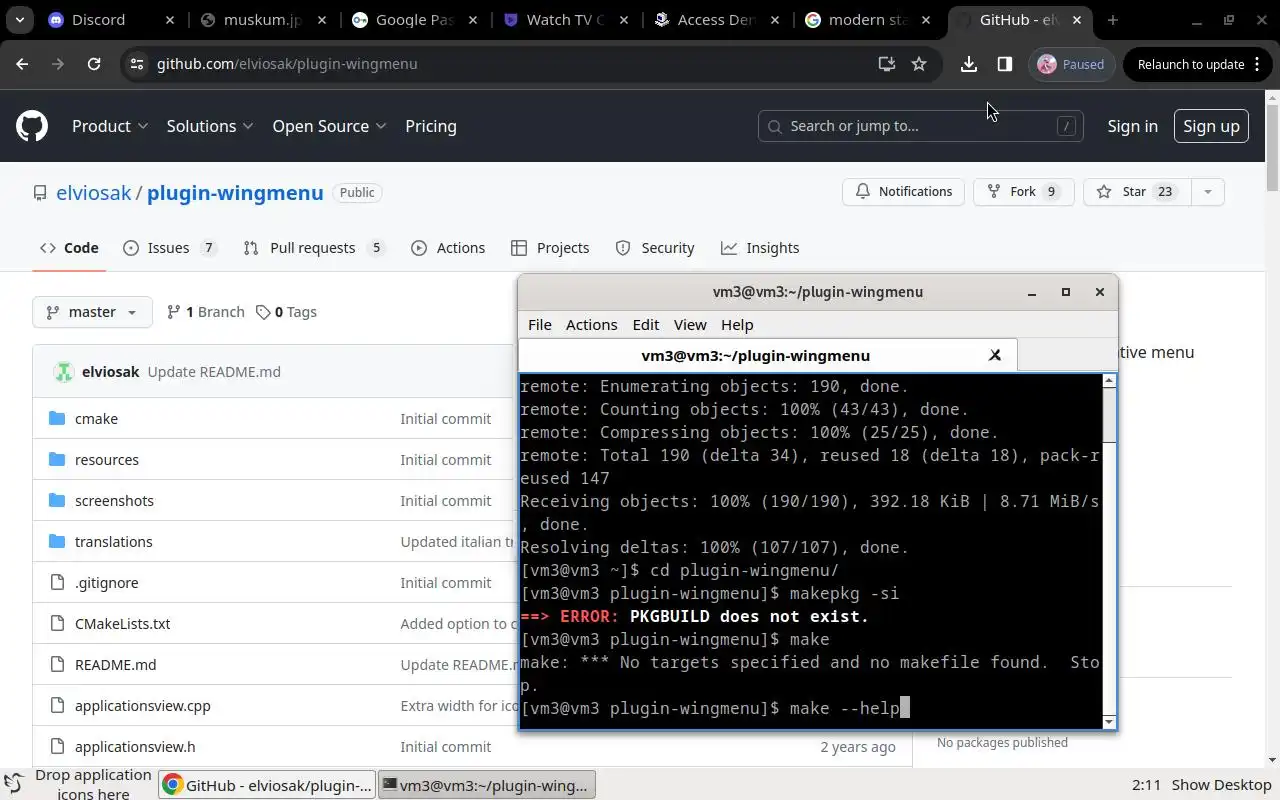This screenshot has height=800, width=1280.
Task: Reload the page with refresh icon
Action: [x=94, y=64]
